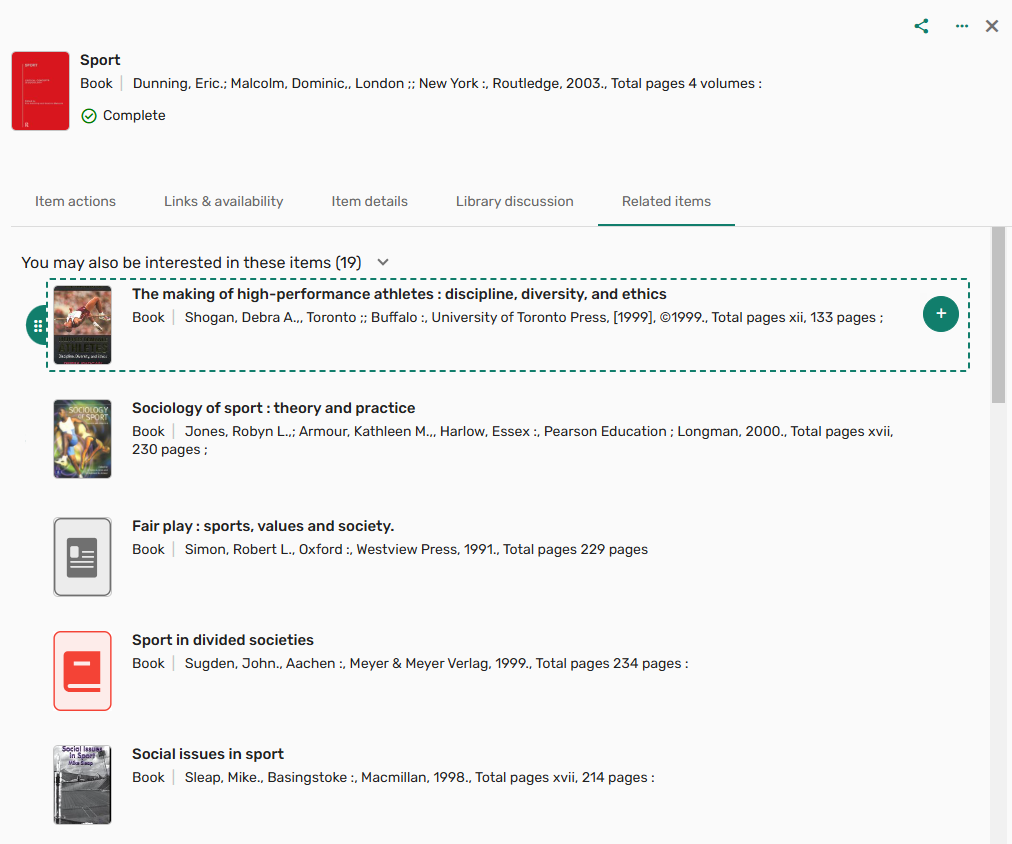Close the item detail panel
This screenshot has width=1012, height=844.
point(992,26)
